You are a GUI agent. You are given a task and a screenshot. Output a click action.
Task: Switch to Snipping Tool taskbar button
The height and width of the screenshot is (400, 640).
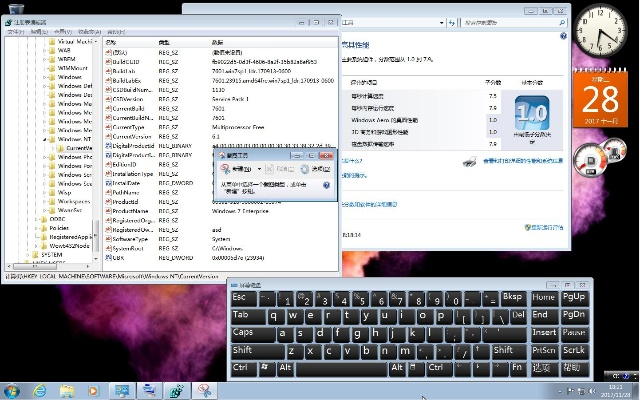tap(204, 391)
